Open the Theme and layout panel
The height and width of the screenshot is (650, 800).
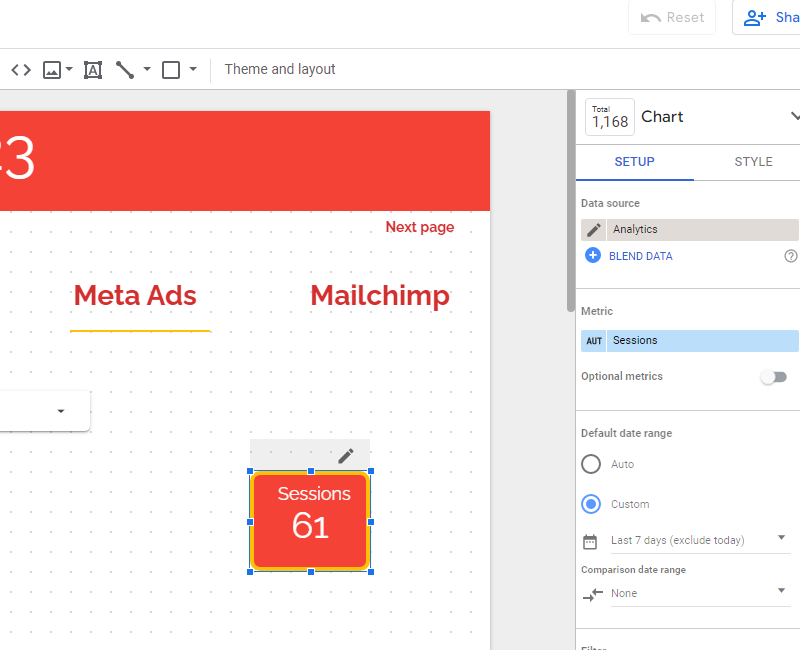coord(280,69)
